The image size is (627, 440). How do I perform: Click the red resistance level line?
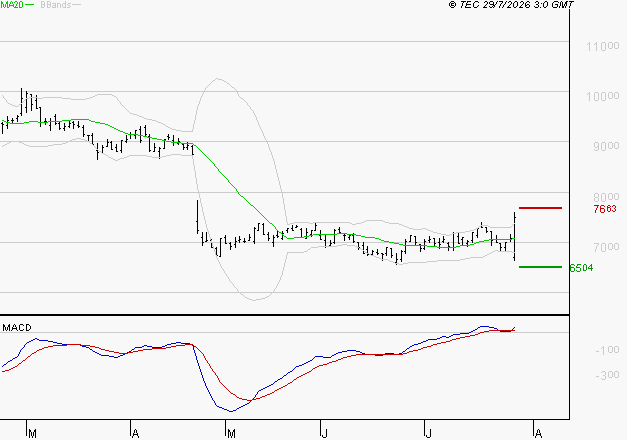540,208
